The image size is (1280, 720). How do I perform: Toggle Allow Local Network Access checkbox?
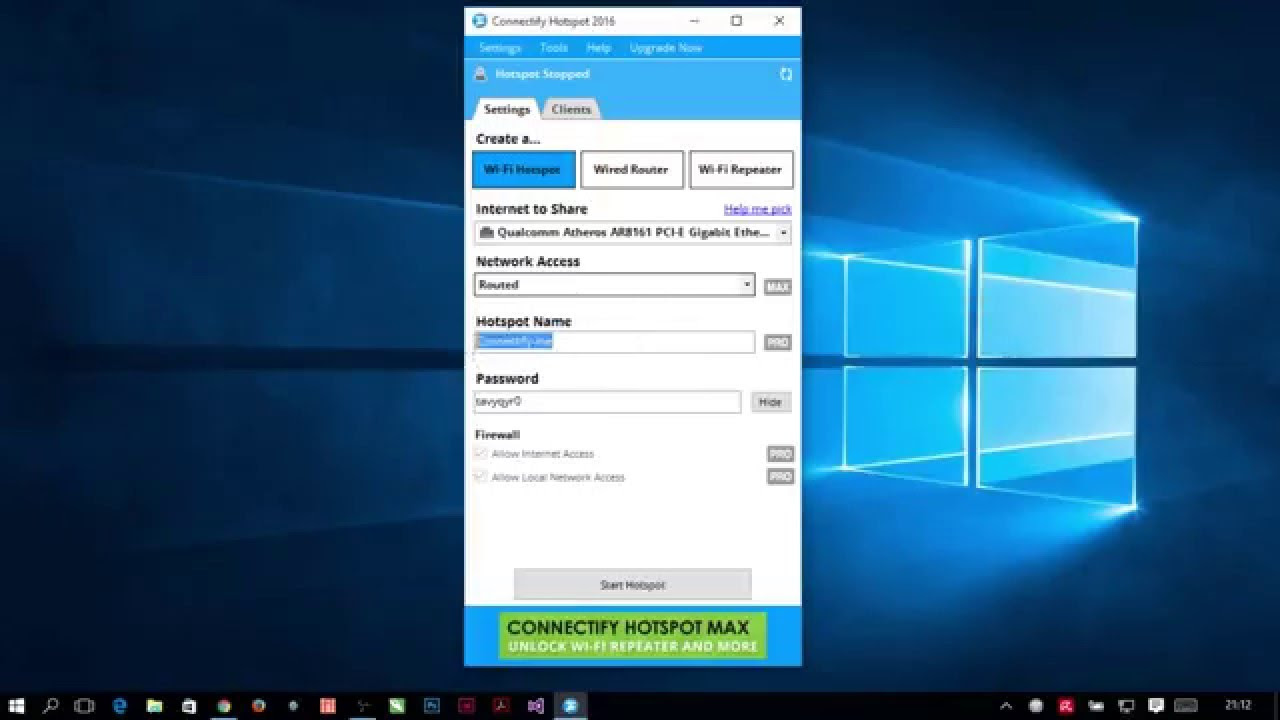coord(481,477)
